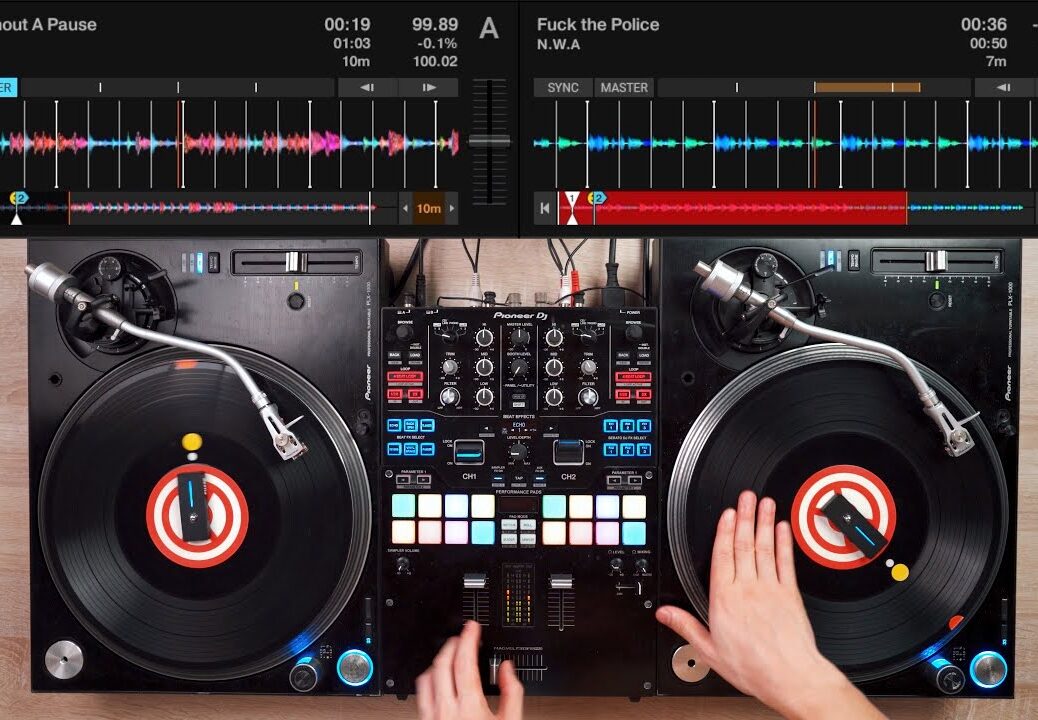This screenshot has height=720, width=1038.
Task: Click the left BACK button on the mixer
Action: tap(395, 355)
